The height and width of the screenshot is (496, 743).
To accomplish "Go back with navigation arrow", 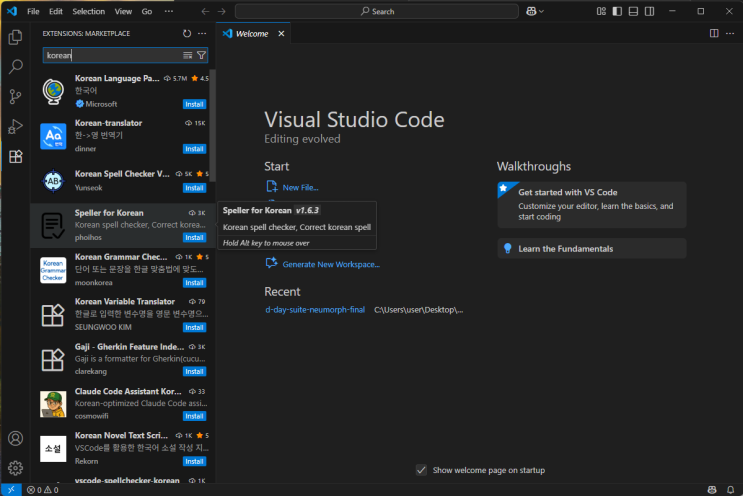I will pyautogui.click(x=205, y=11).
